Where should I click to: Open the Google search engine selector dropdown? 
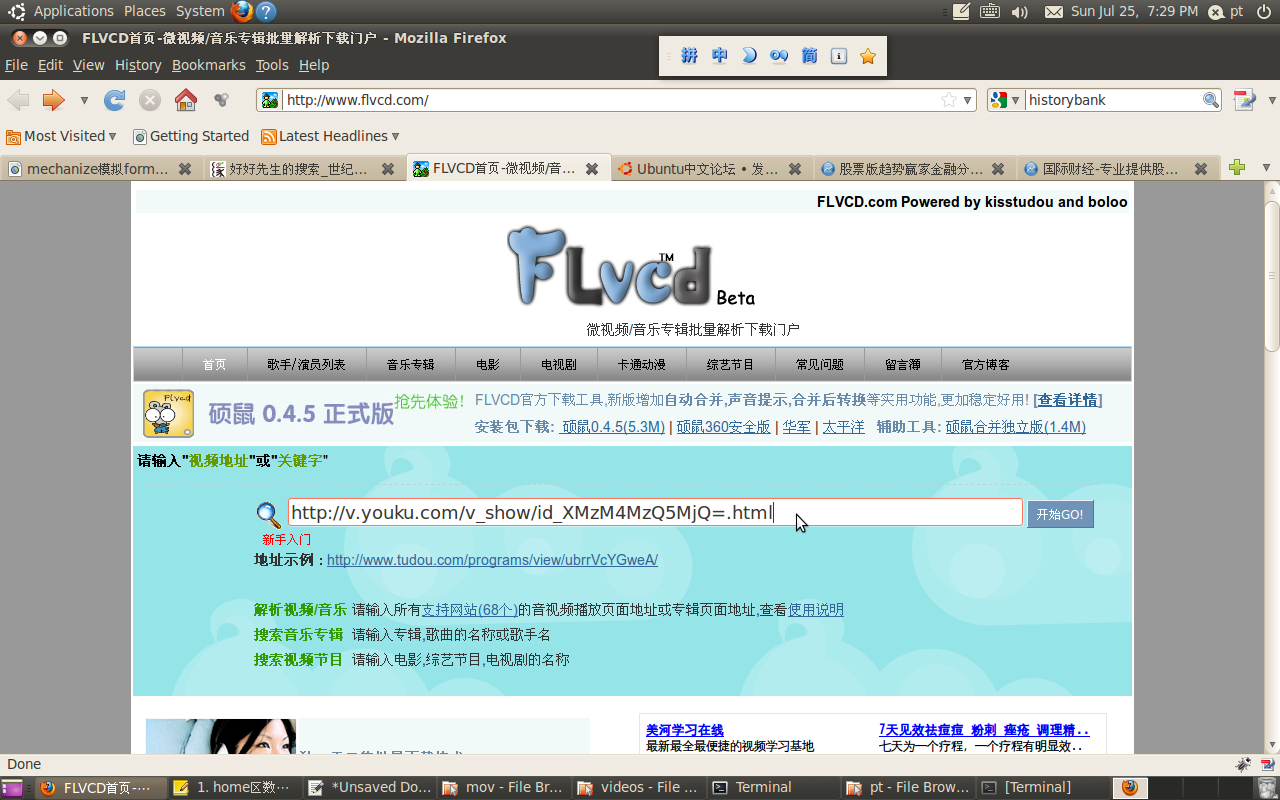click(1005, 100)
